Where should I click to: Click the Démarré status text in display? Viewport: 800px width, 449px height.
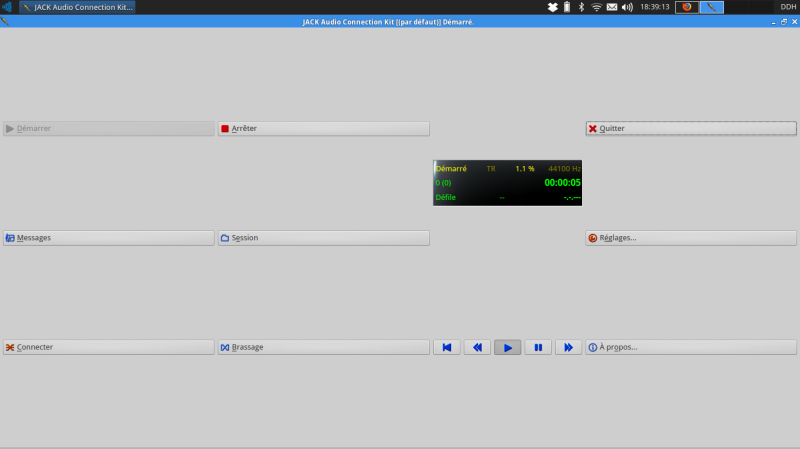point(451,168)
